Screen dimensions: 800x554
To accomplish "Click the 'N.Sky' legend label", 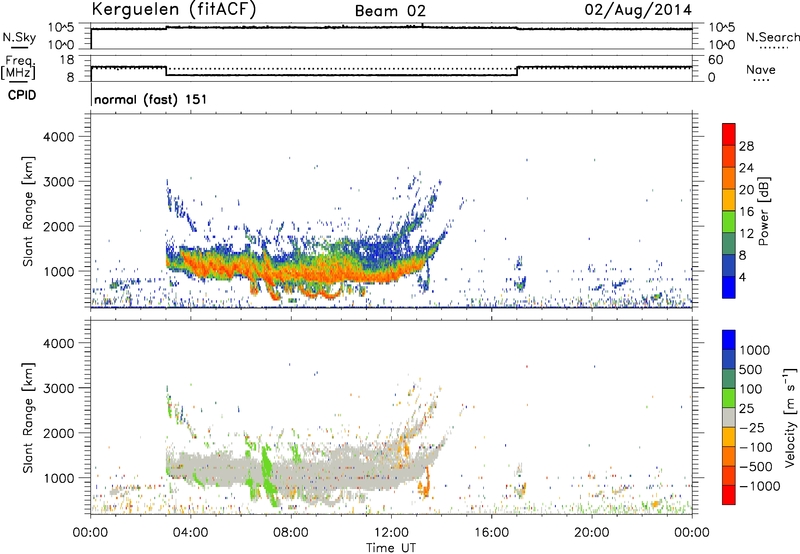I will click(x=19, y=37).
